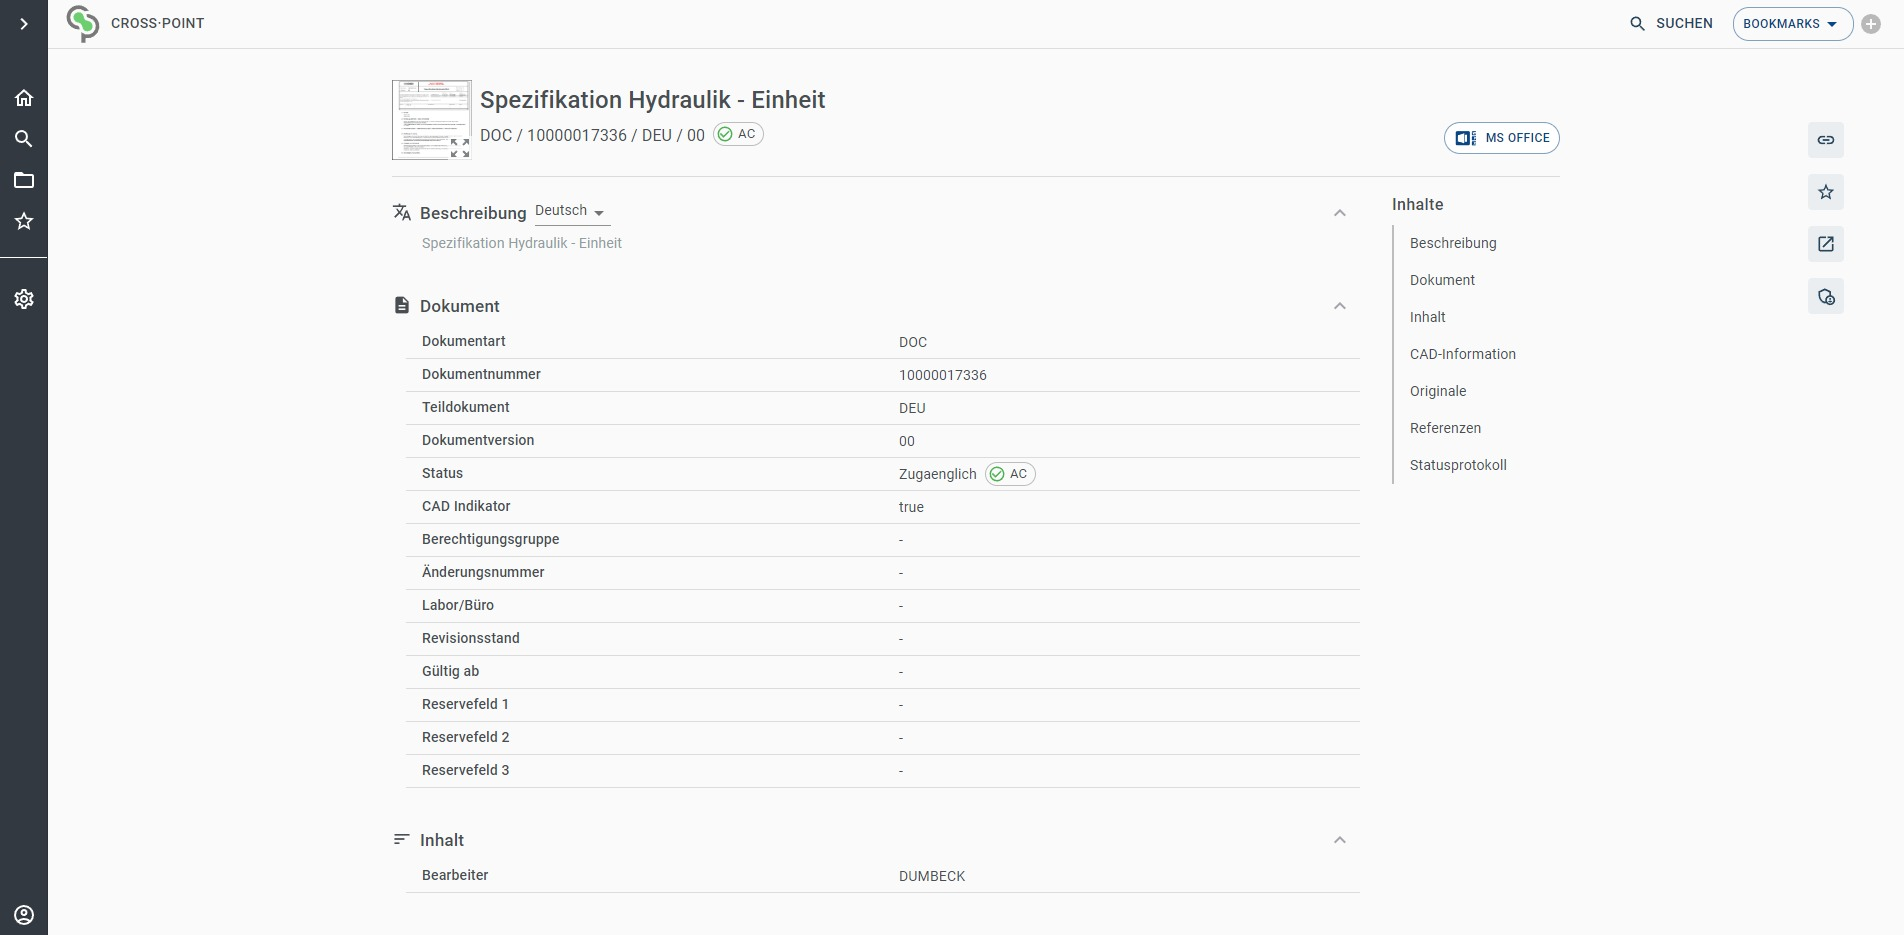
Task: Jump to Statusprotokoll in Inhalte list
Action: (x=1458, y=465)
